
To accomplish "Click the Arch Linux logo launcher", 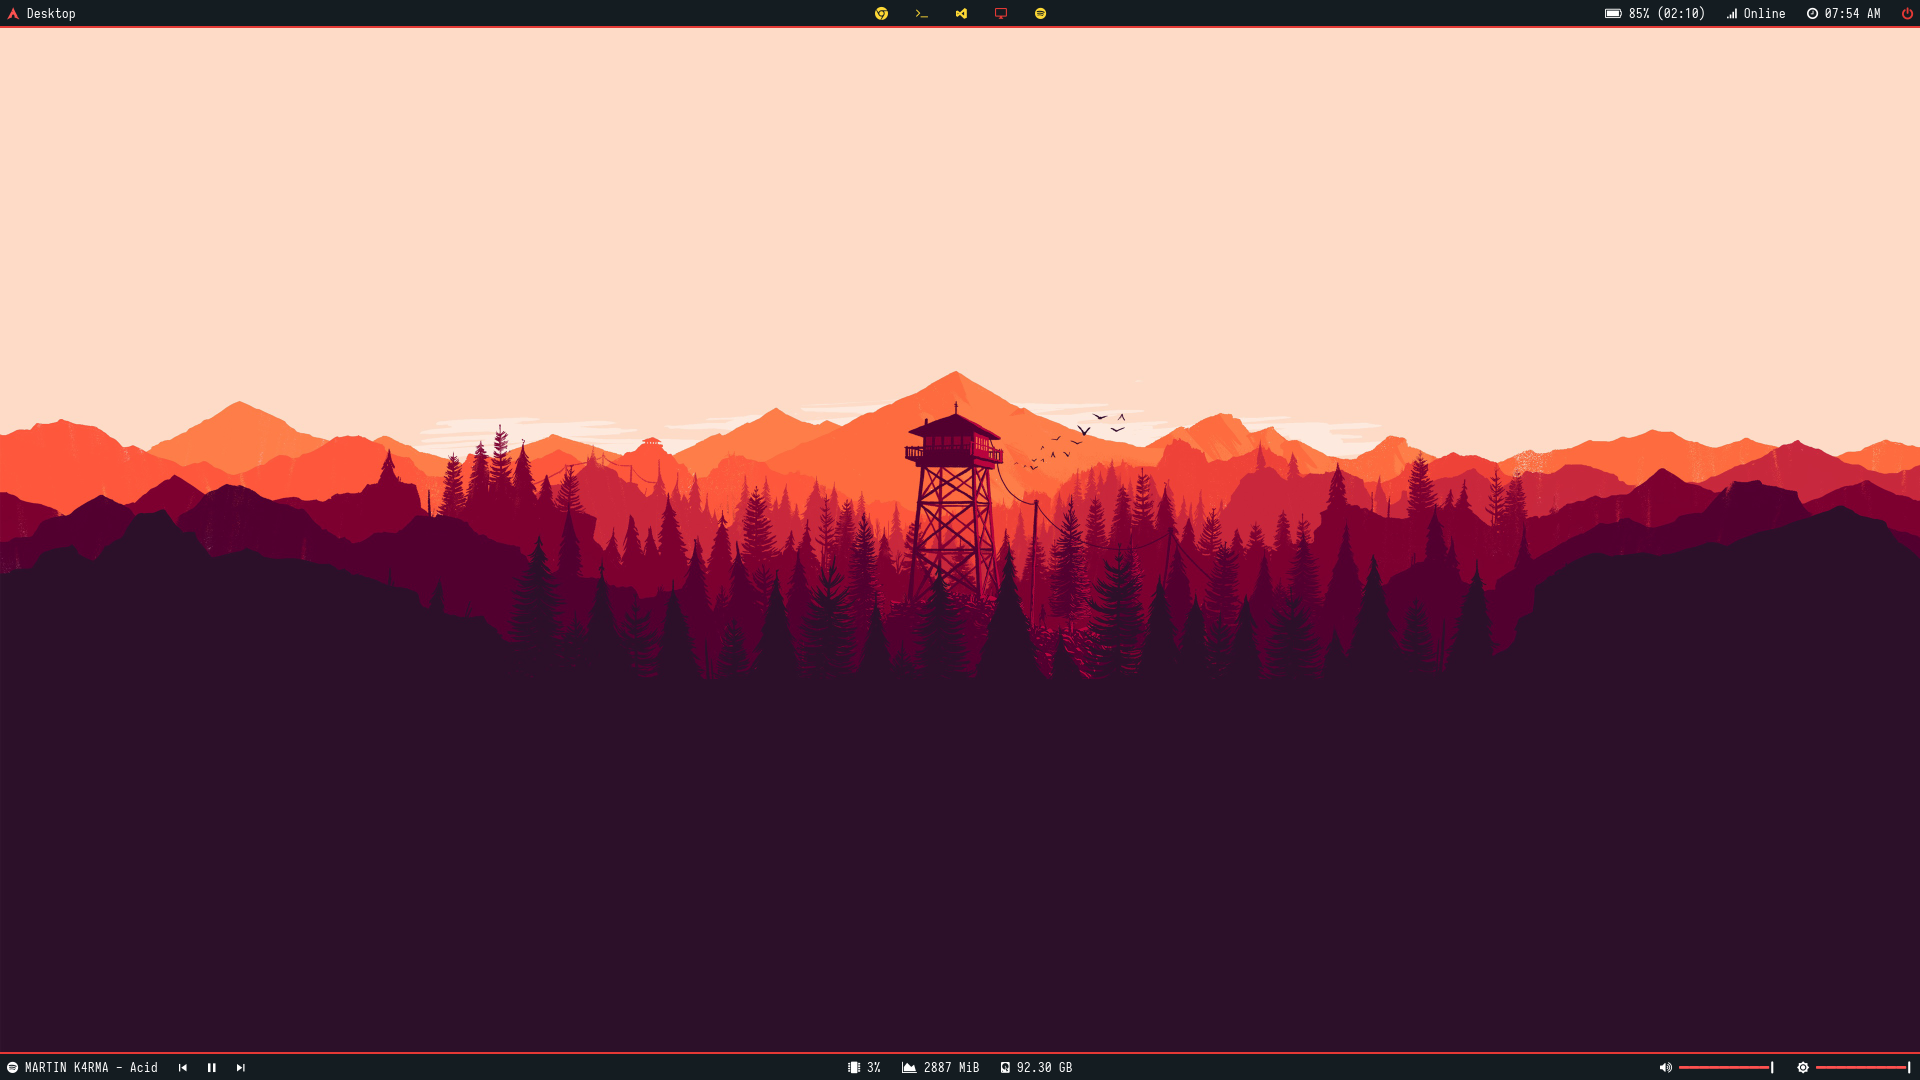I will point(13,14).
